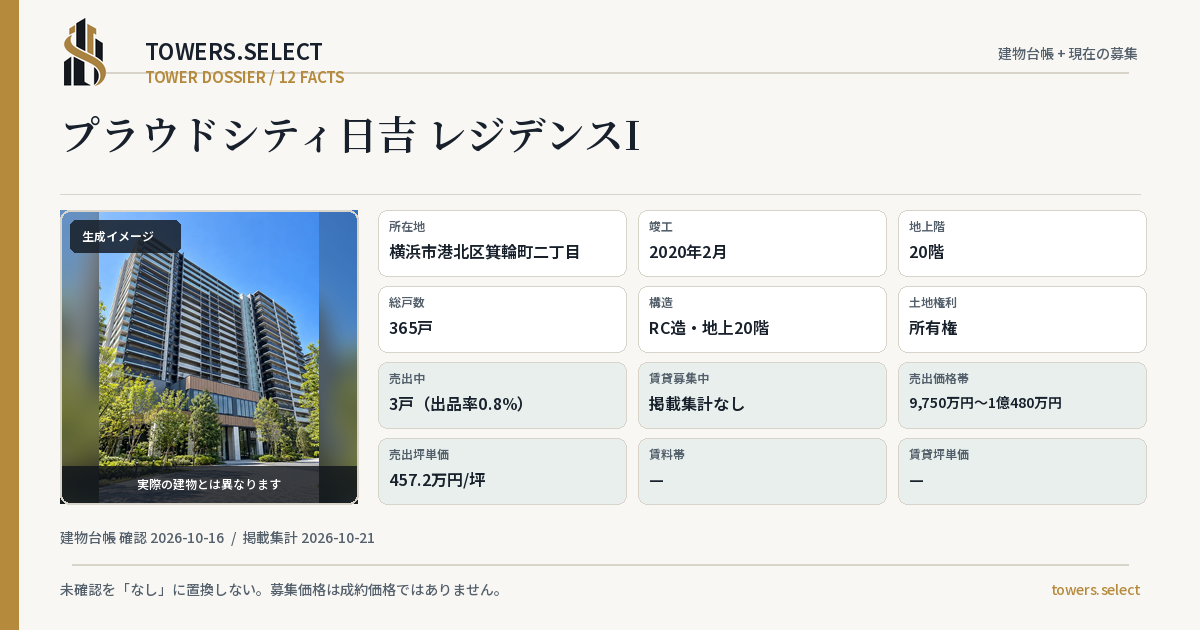This screenshot has height=630, width=1200.
Task: Select the 所在地 address card
Action: click(502, 243)
